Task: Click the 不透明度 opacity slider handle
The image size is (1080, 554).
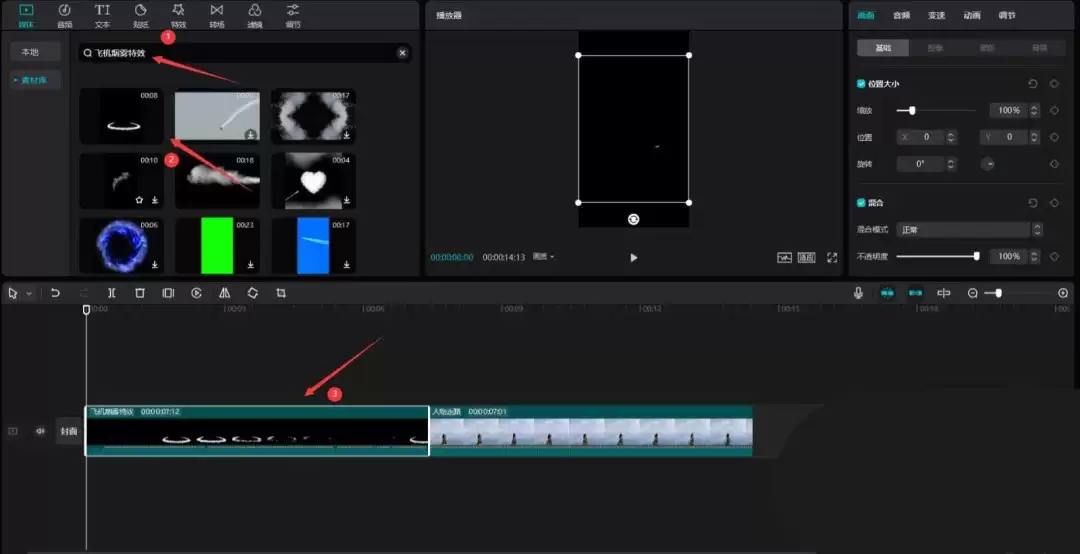Action: pyautogui.click(x=976, y=257)
